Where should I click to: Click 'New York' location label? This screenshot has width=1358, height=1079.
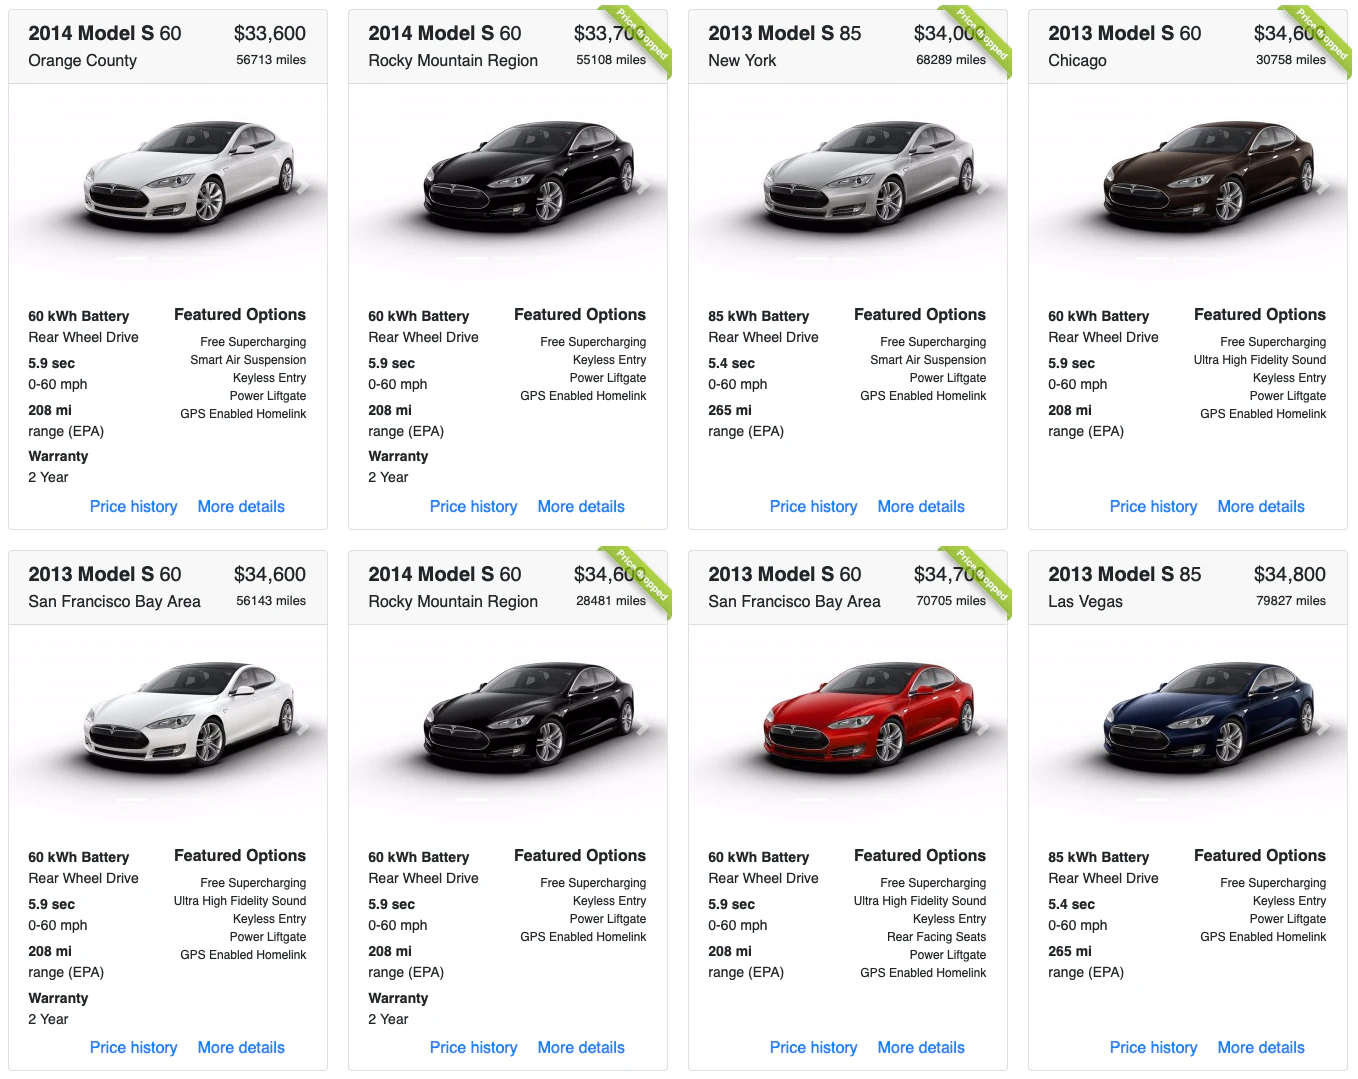(742, 60)
